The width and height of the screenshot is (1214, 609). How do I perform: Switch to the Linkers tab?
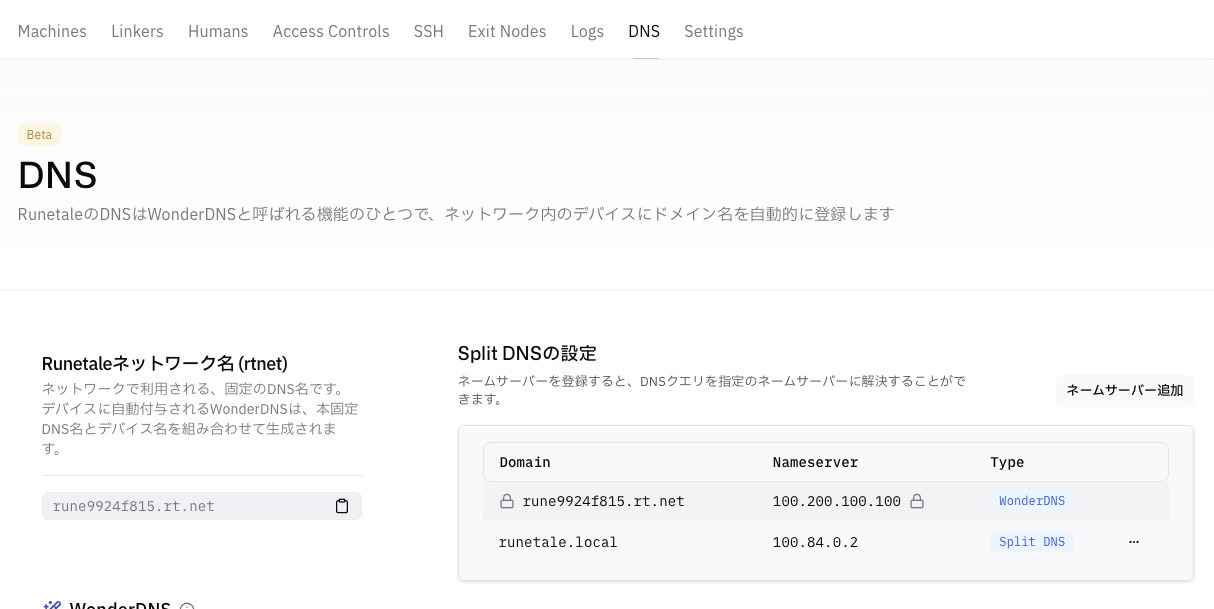(137, 31)
